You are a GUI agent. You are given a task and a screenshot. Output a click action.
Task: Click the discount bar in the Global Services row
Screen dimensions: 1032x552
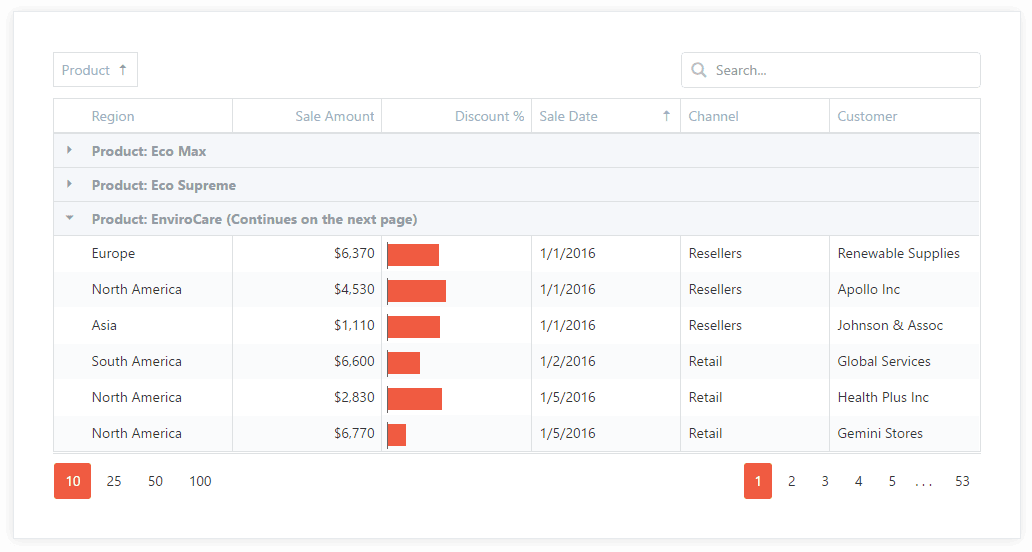tap(403, 363)
